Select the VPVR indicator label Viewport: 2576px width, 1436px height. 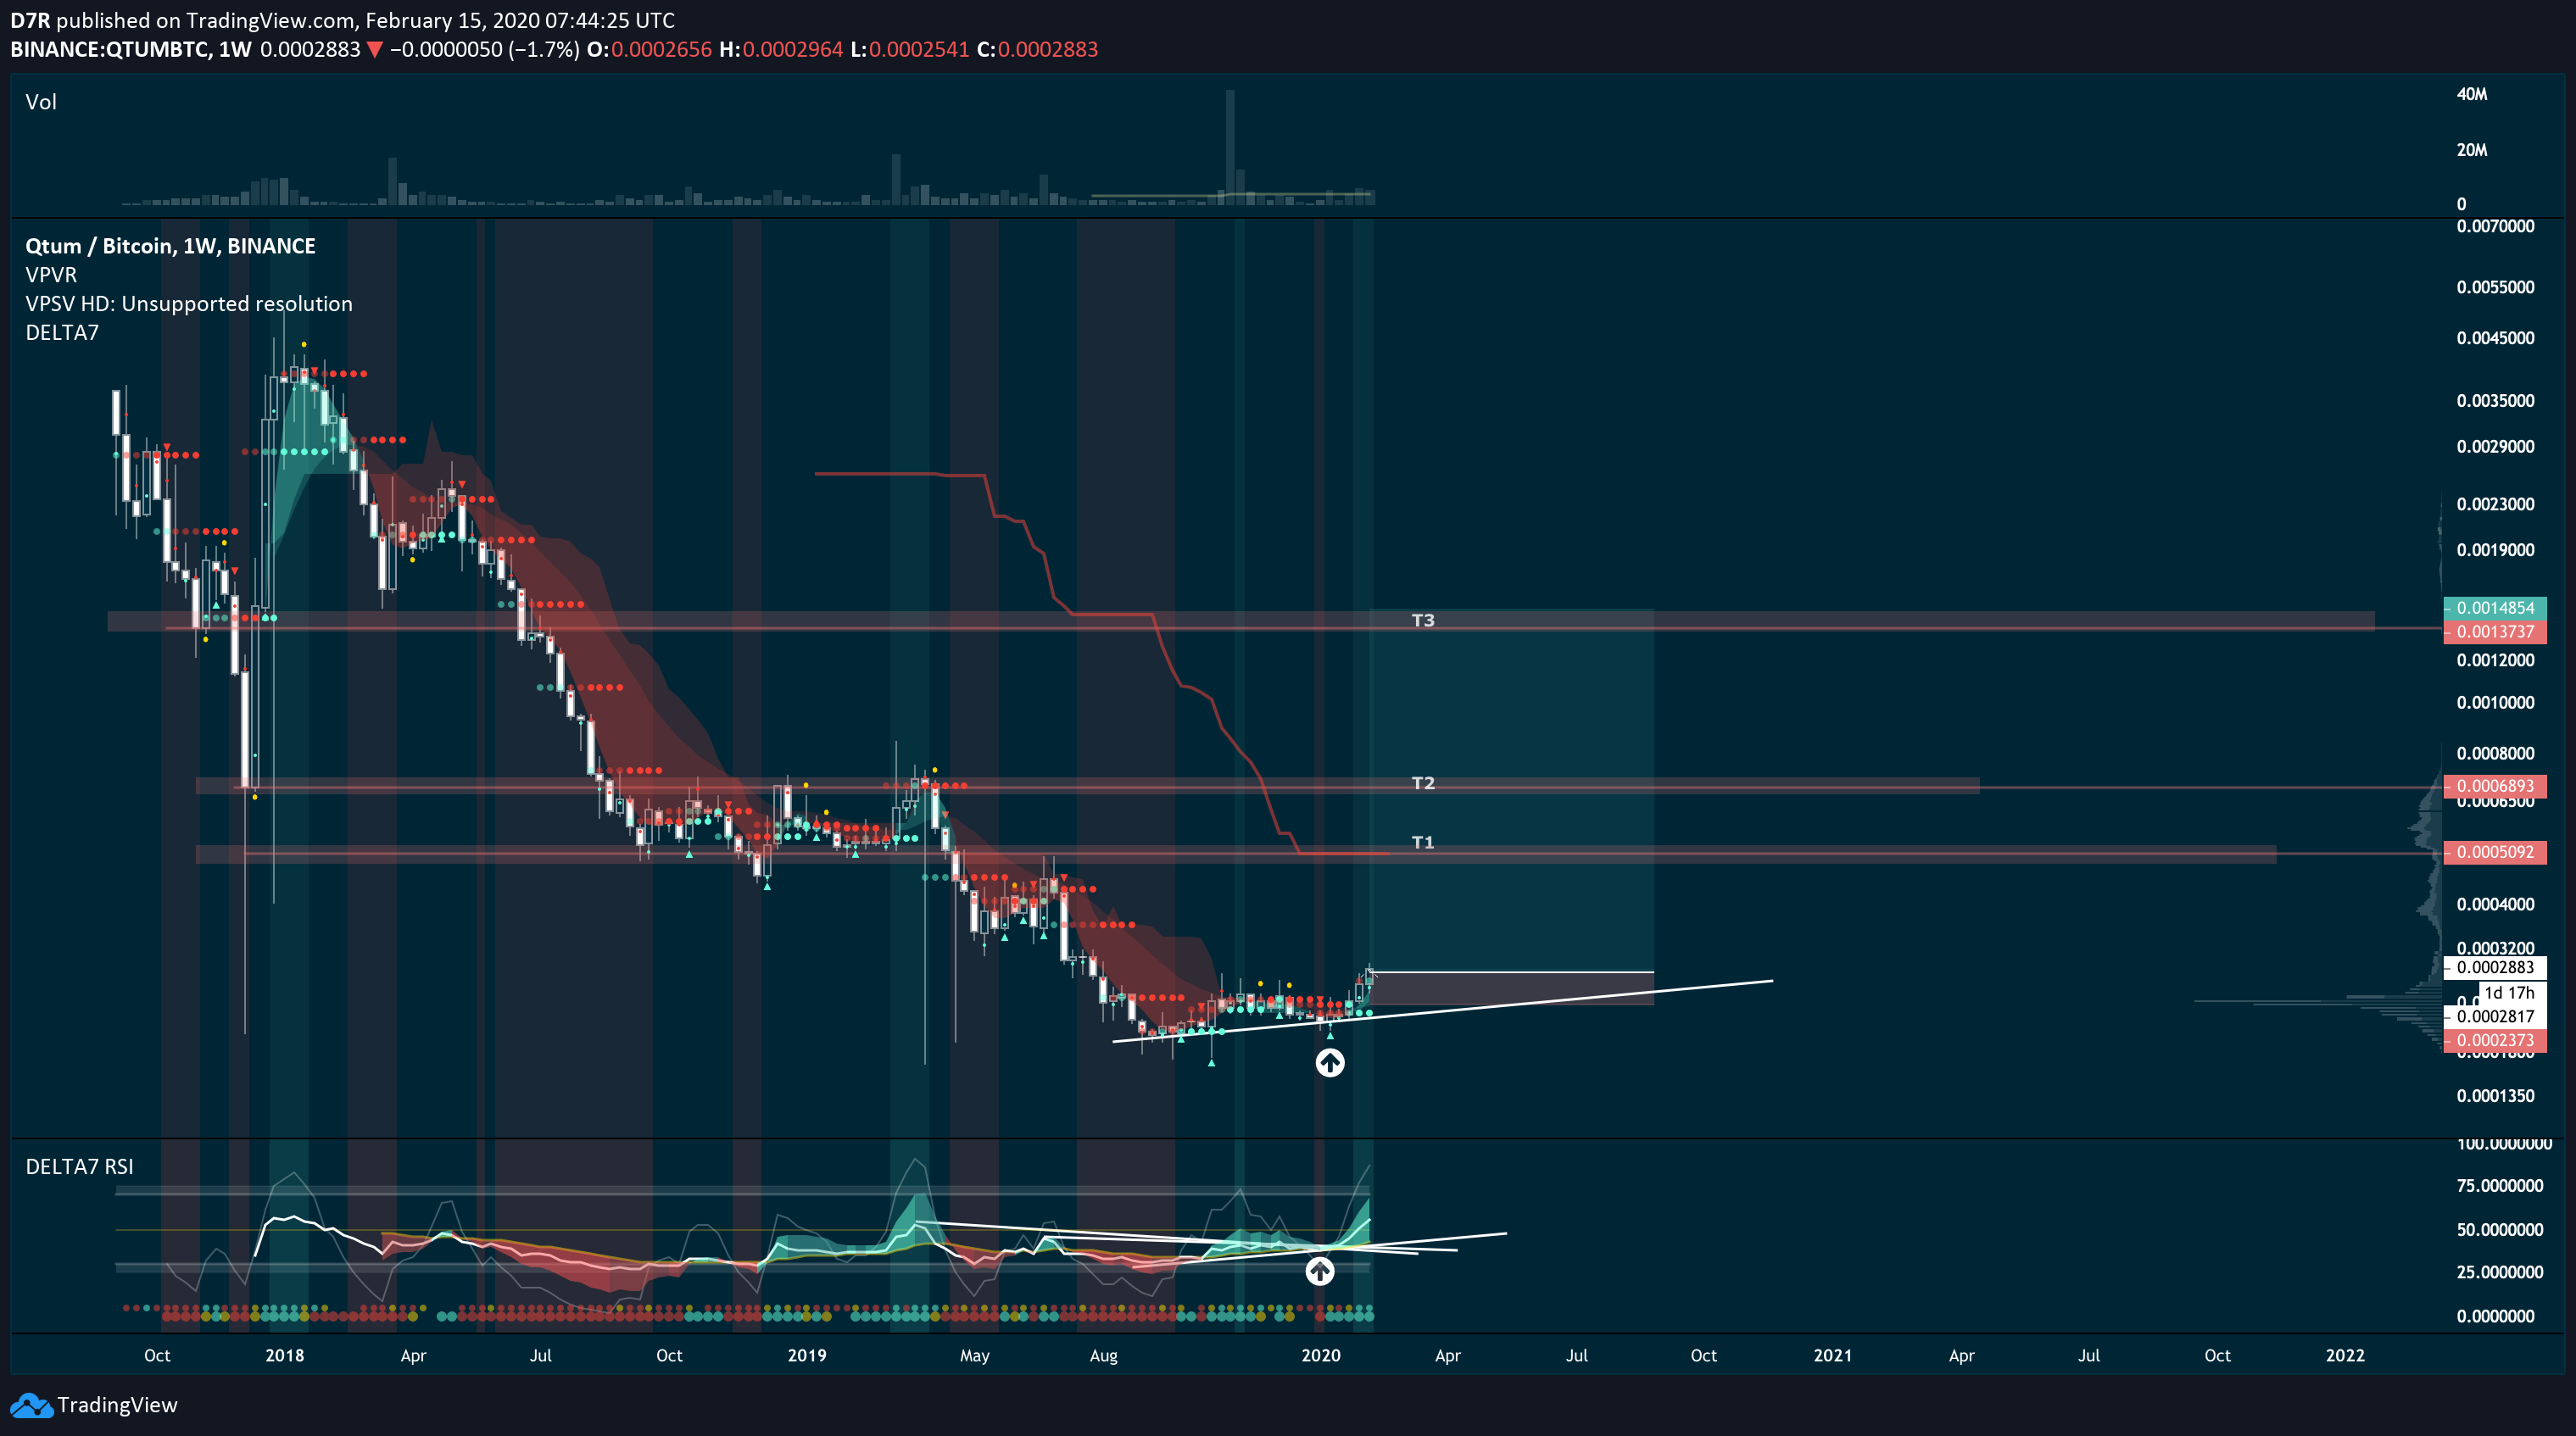[51, 274]
